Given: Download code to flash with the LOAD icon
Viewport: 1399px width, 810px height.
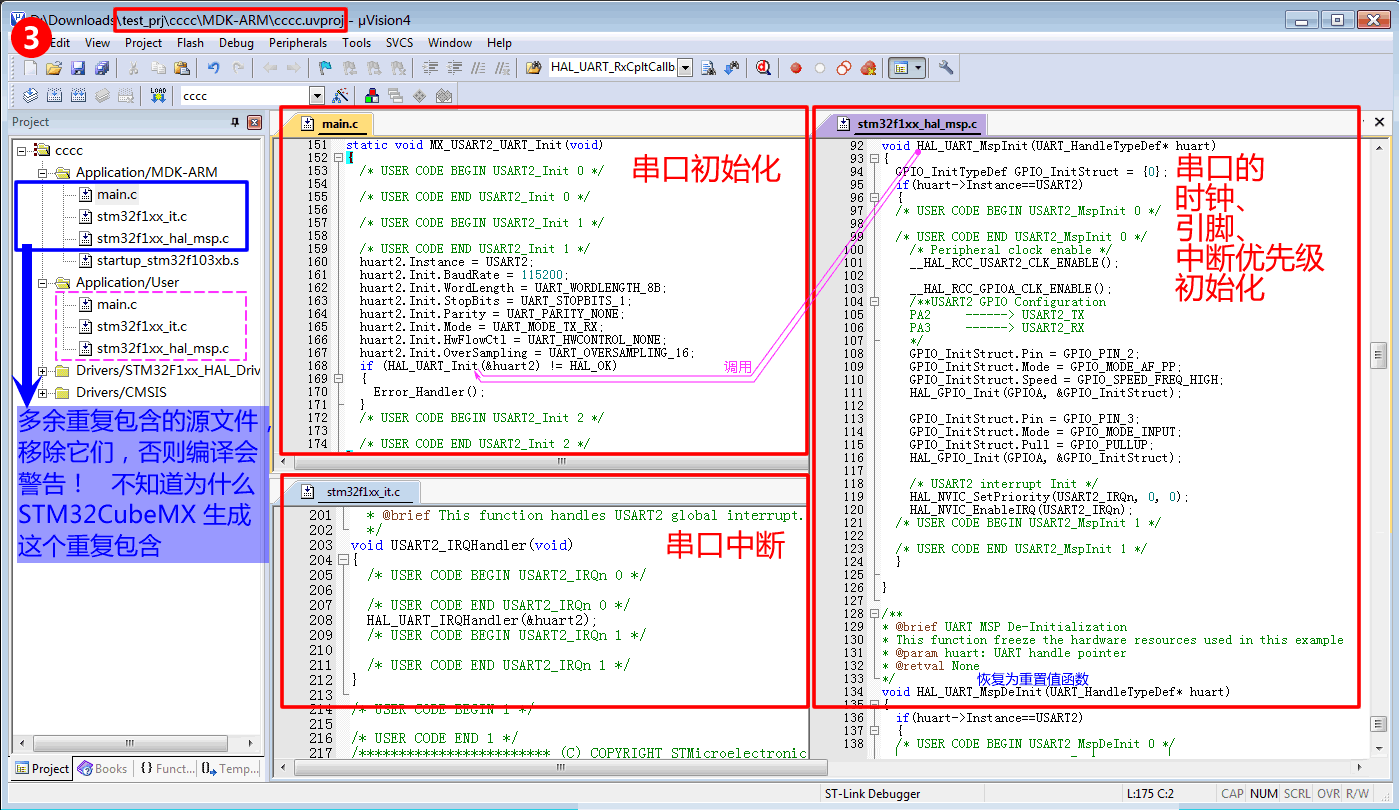Looking at the screenshot, I should (x=158, y=94).
